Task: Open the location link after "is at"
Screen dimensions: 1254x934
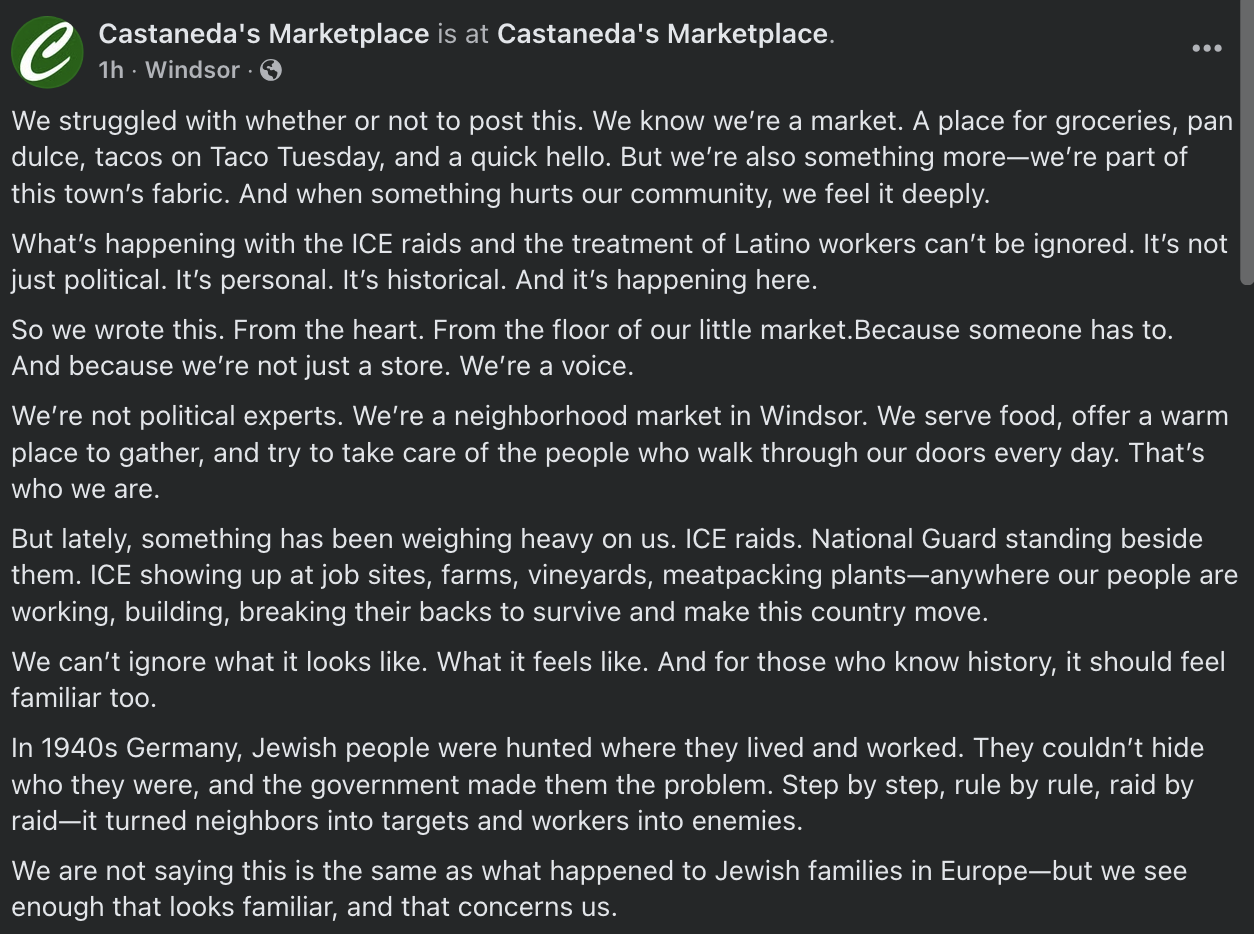Action: pyautogui.click(x=663, y=34)
